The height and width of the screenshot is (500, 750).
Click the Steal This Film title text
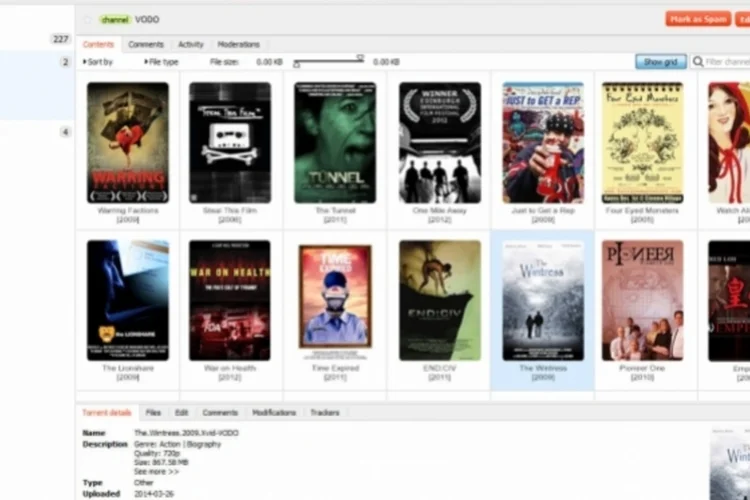230,211
